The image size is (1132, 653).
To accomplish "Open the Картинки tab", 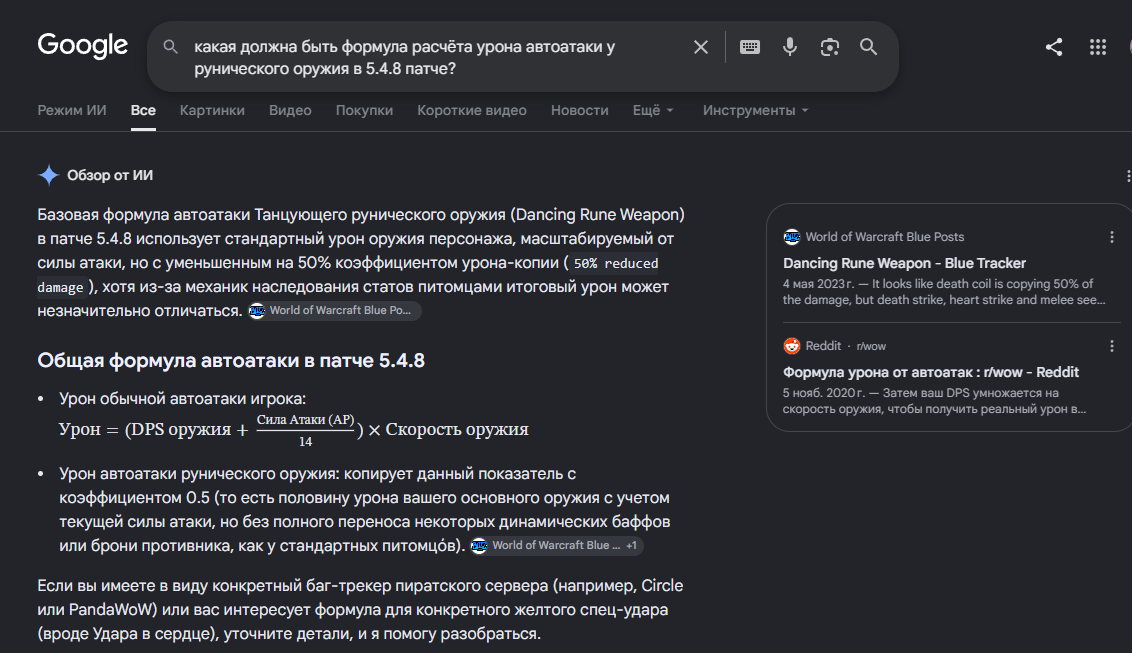I will (212, 110).
